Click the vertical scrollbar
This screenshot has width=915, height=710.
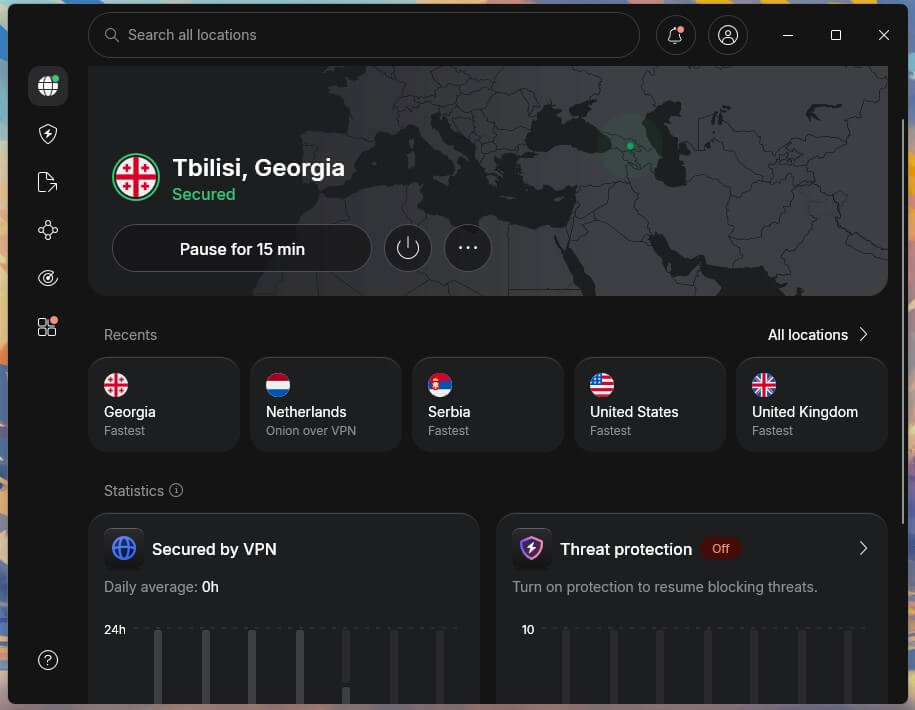(903, 321)
